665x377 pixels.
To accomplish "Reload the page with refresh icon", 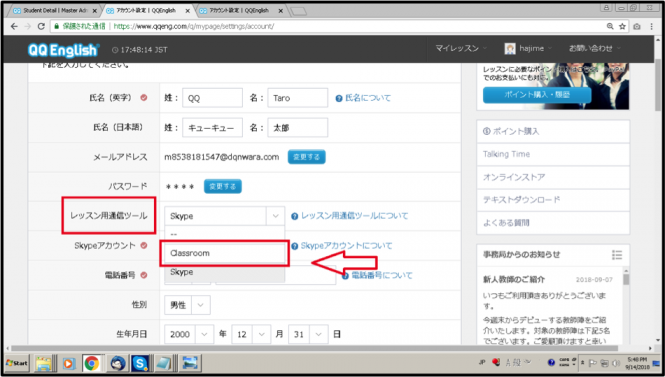I will click(x=41, y=26).
